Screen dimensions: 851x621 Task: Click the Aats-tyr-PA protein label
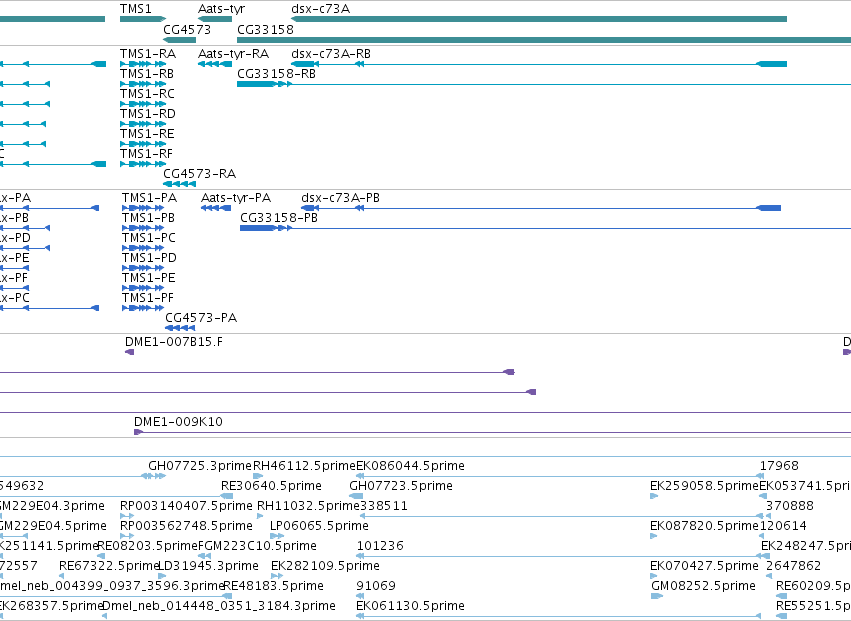click(x=236, y=198)
